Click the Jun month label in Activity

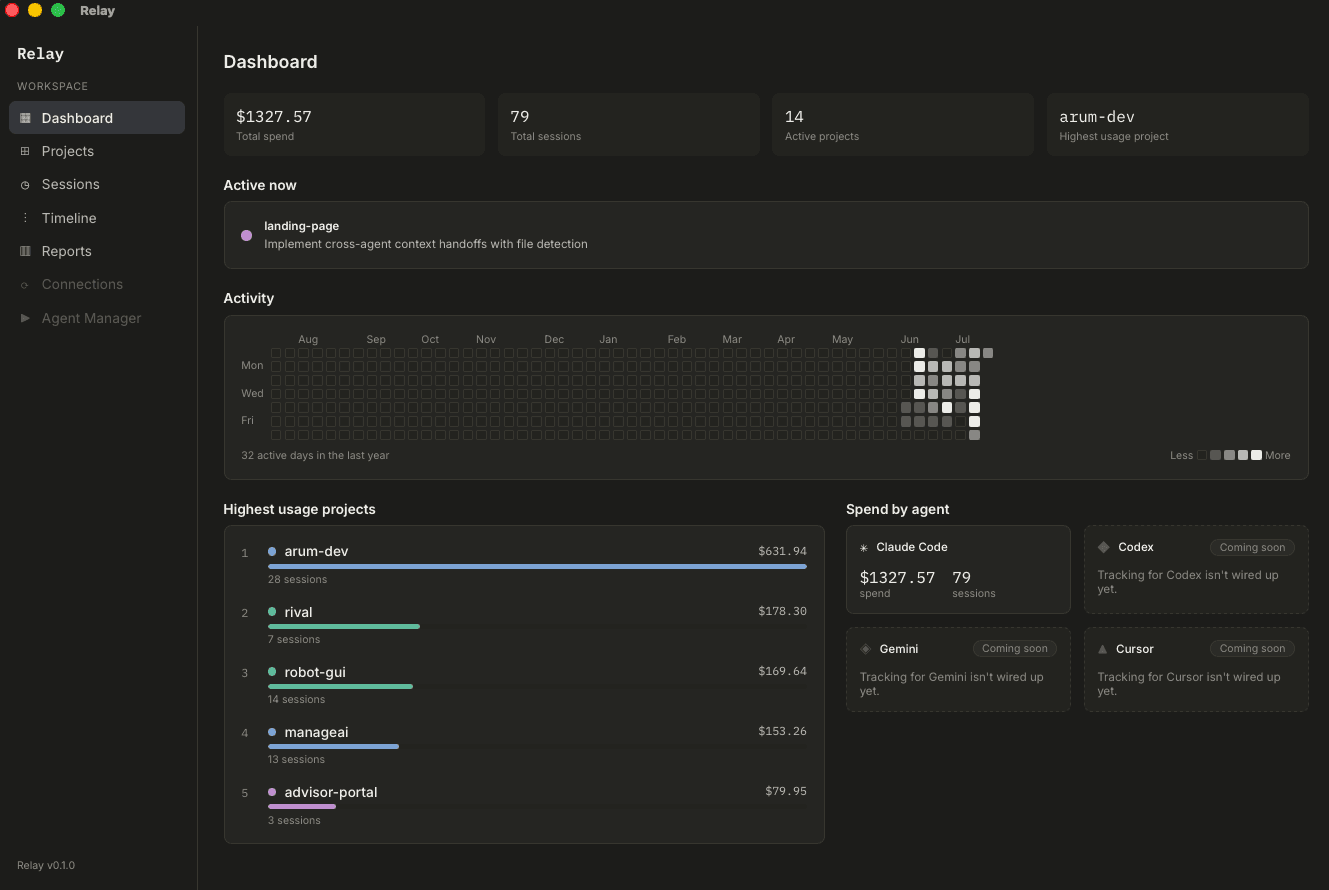[909, 339]
